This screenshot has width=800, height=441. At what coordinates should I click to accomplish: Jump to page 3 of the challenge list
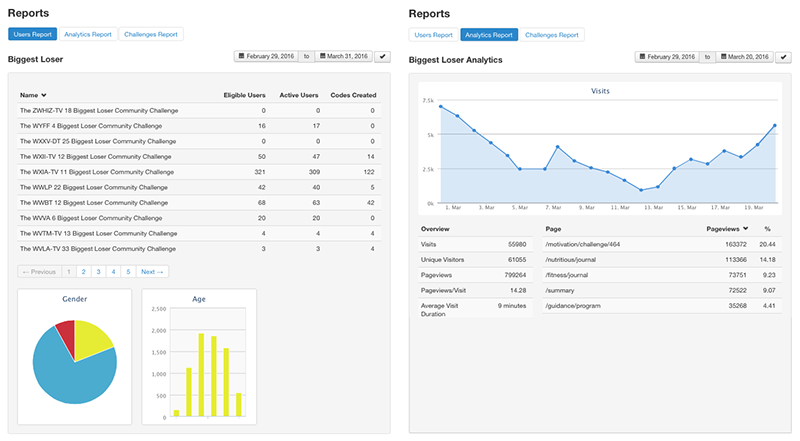[x=98, y=271]
